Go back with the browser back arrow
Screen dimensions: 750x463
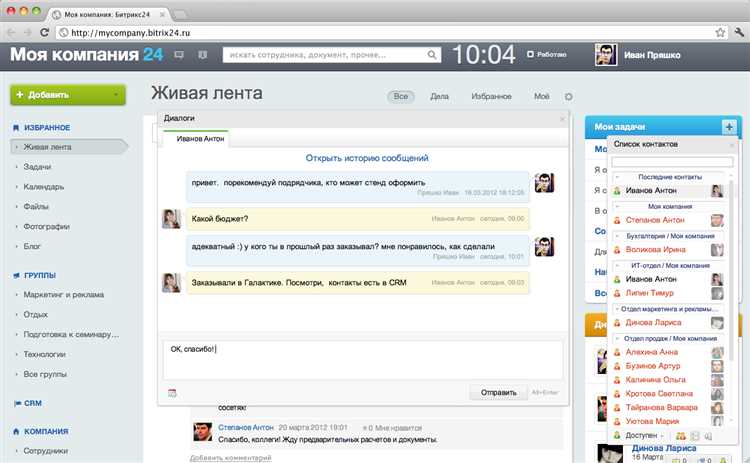(x=11, y=33)
